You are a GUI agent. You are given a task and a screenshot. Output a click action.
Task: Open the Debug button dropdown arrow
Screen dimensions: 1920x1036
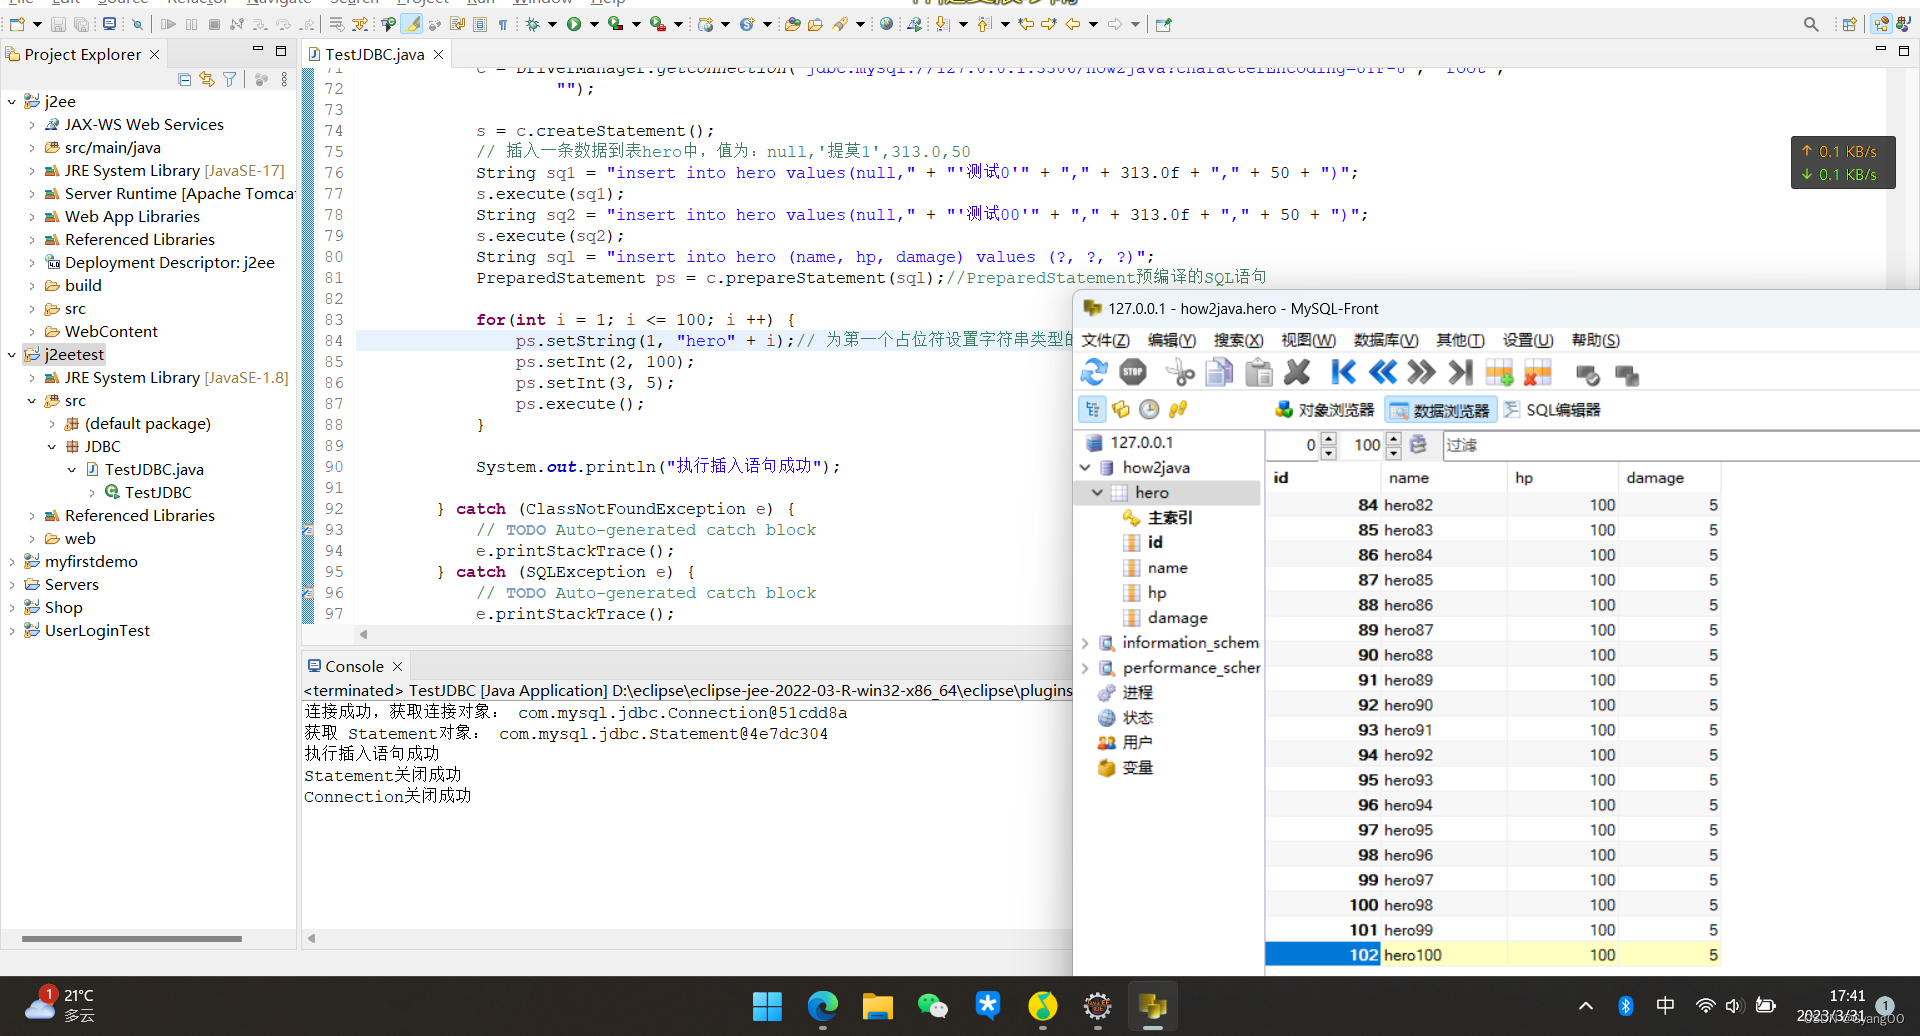pyautogui.click(x=552, y=24)
